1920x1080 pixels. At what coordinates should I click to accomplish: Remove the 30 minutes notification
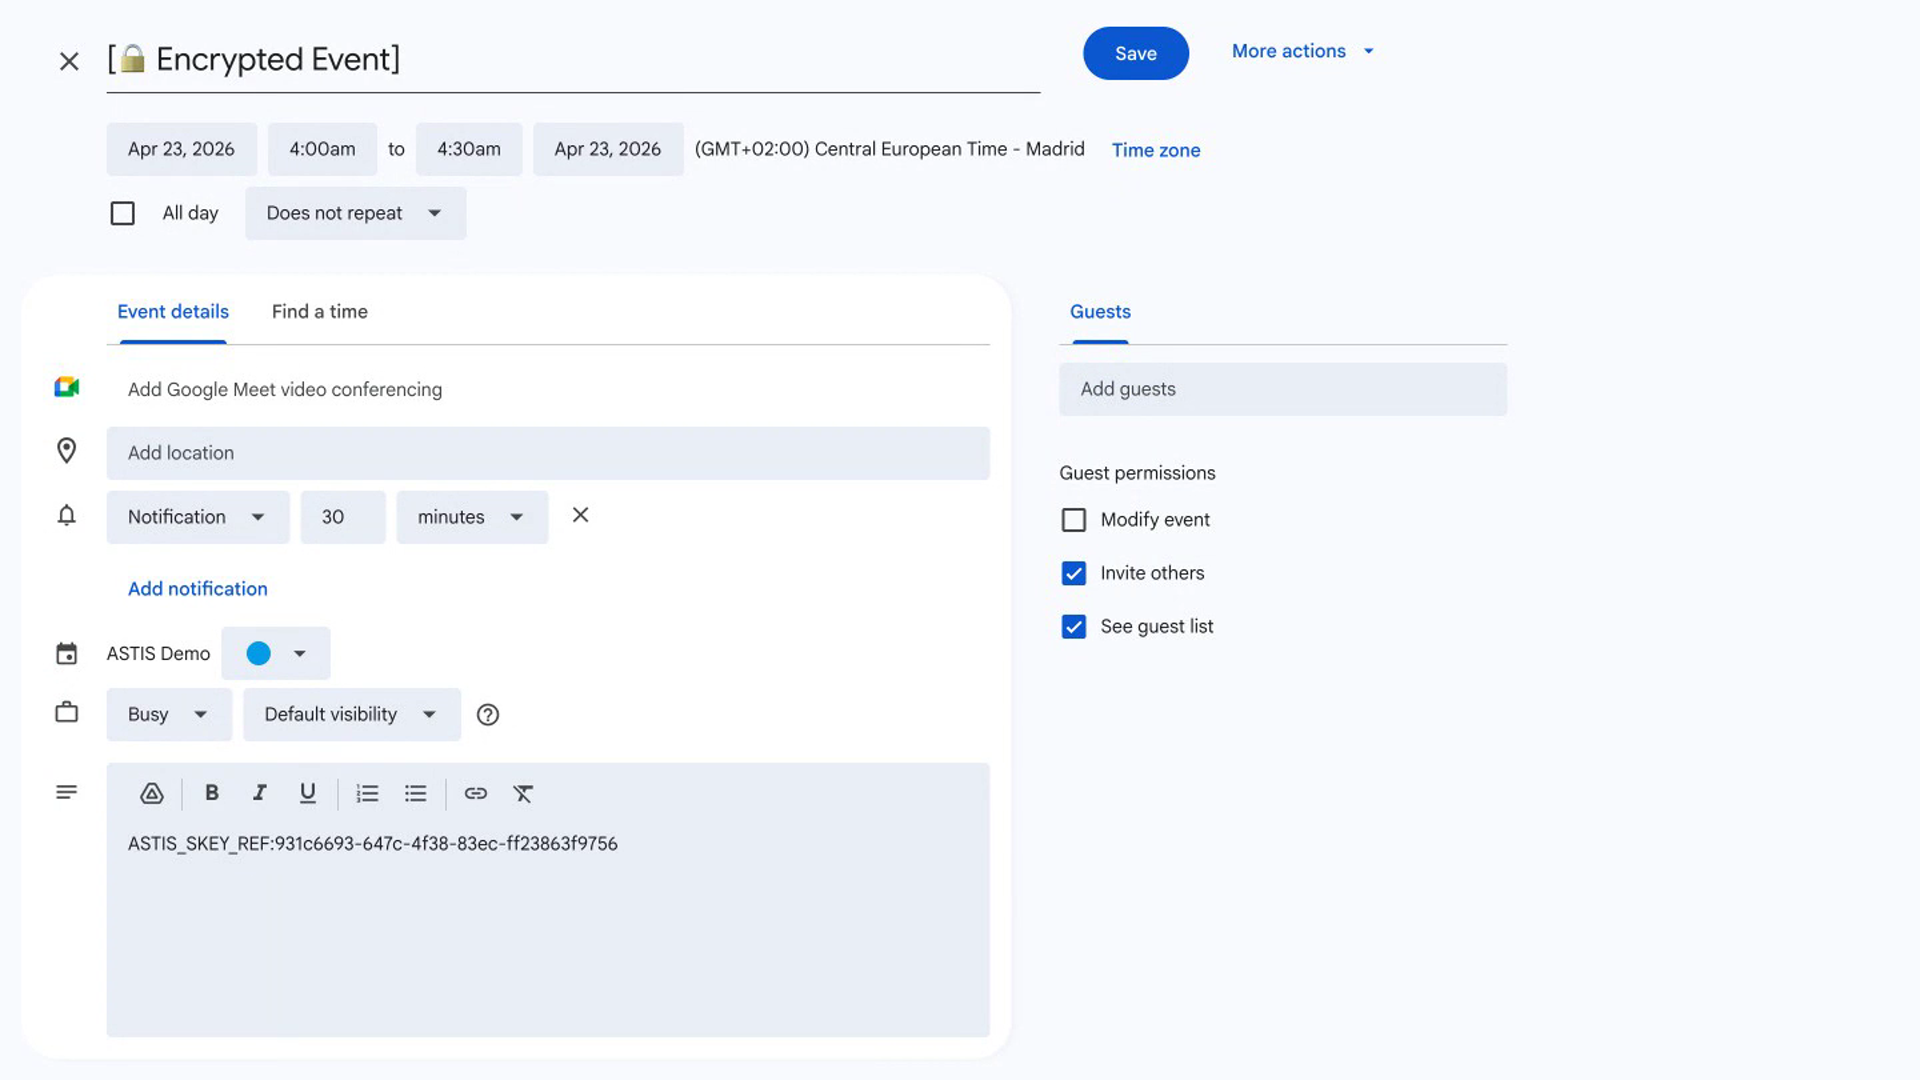(580, 515)
